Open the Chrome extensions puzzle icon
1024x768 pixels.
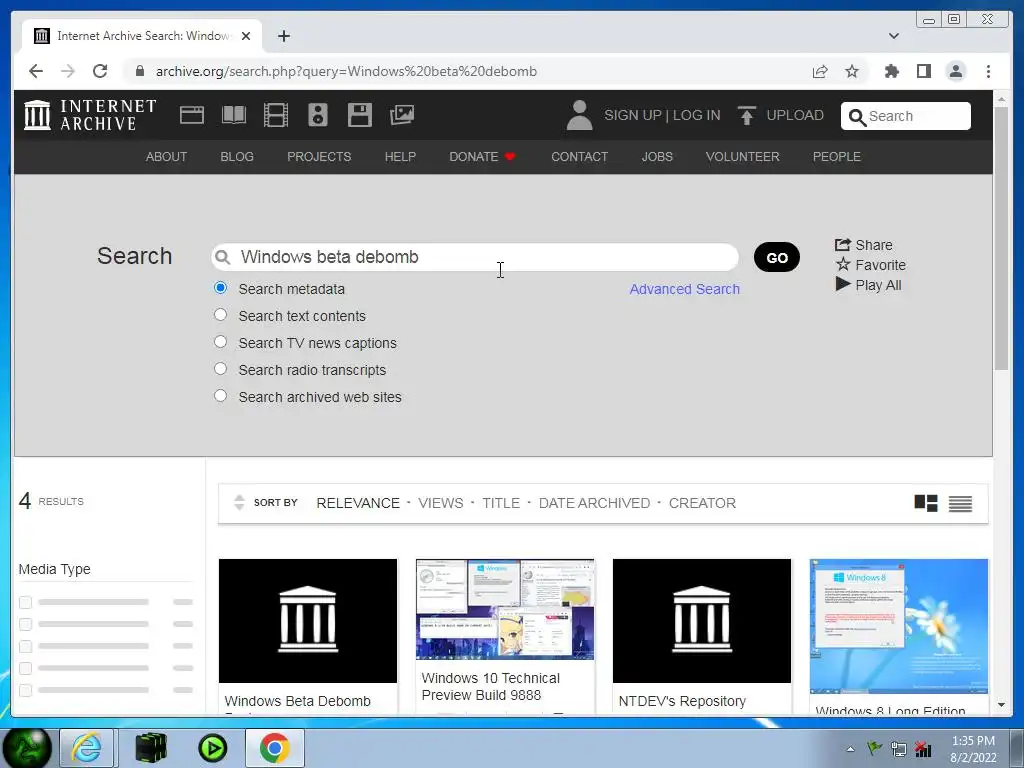[891, 71]
